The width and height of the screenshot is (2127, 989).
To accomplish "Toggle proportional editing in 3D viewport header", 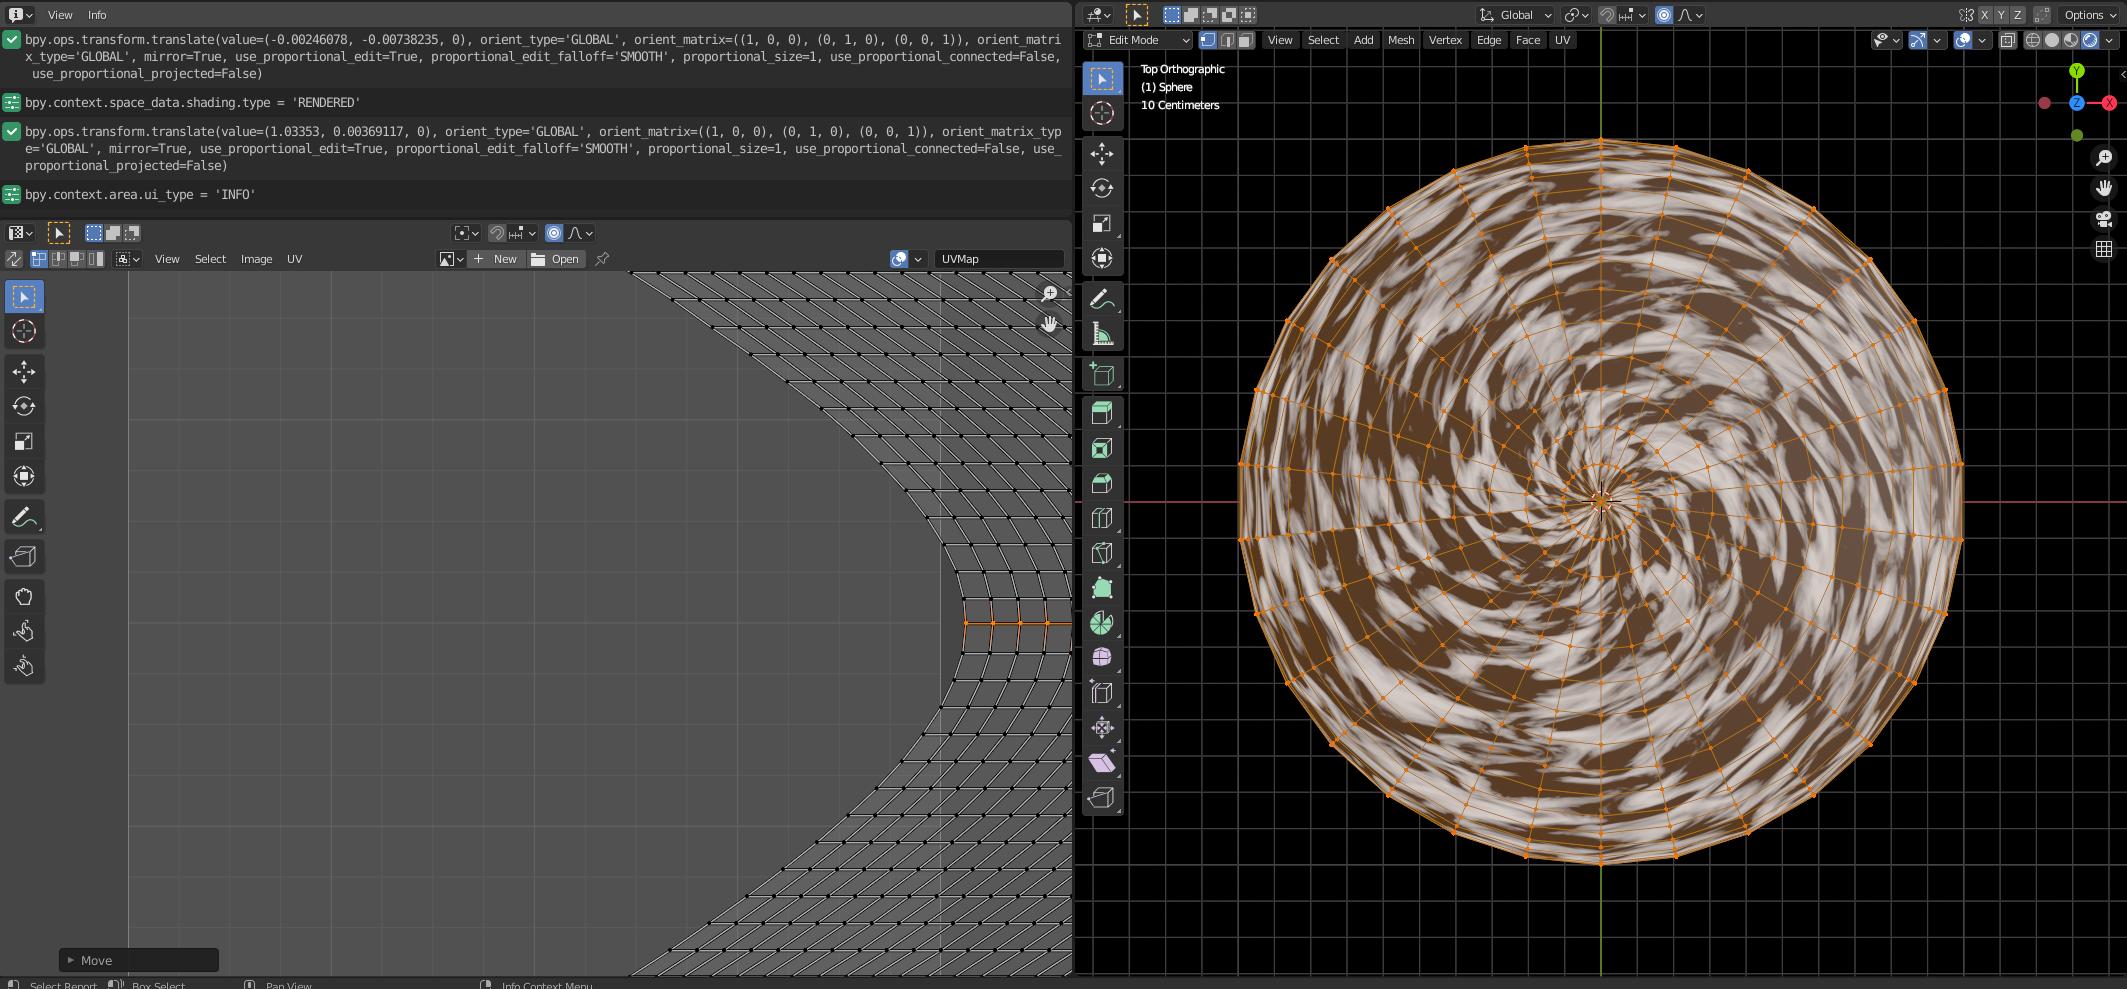I will (1663, 15).
